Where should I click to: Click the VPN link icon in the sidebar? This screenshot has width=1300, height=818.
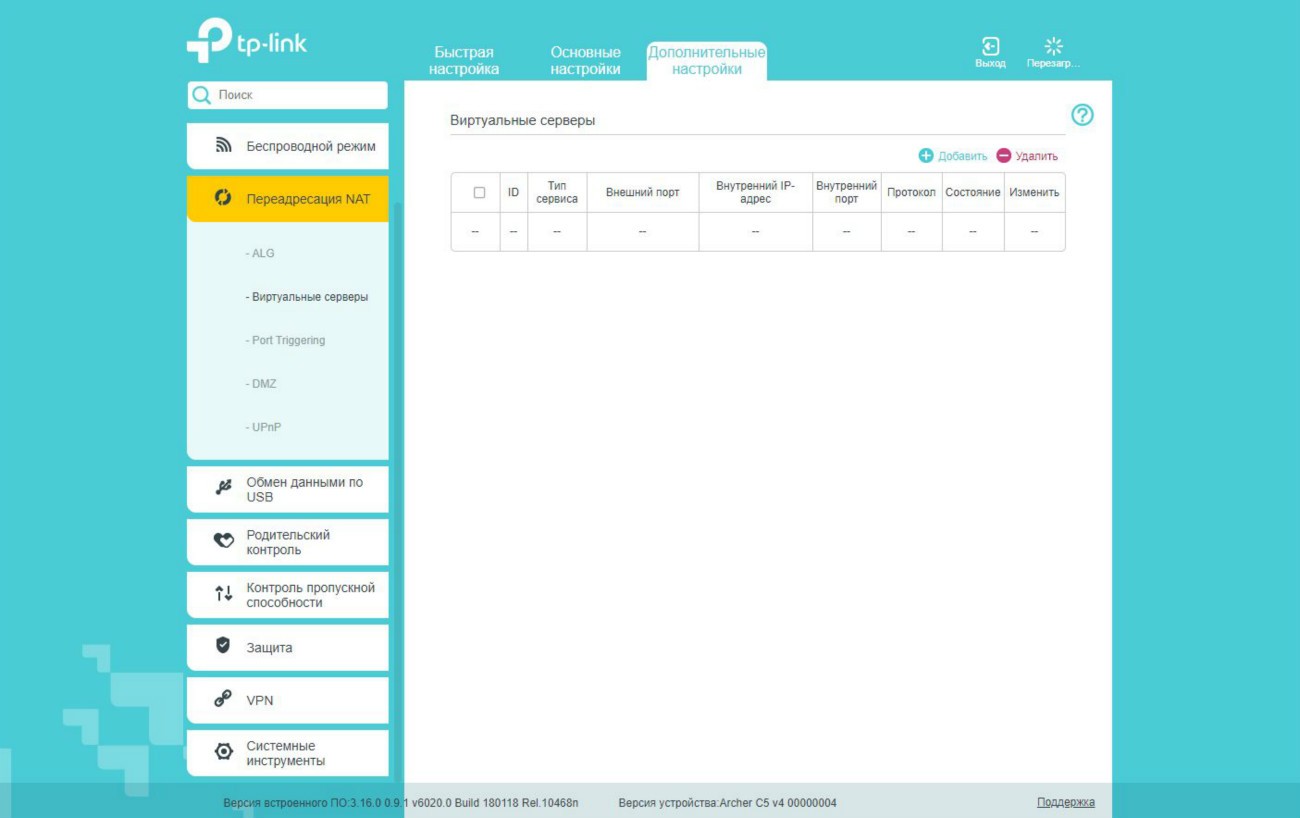click(223, 700)
